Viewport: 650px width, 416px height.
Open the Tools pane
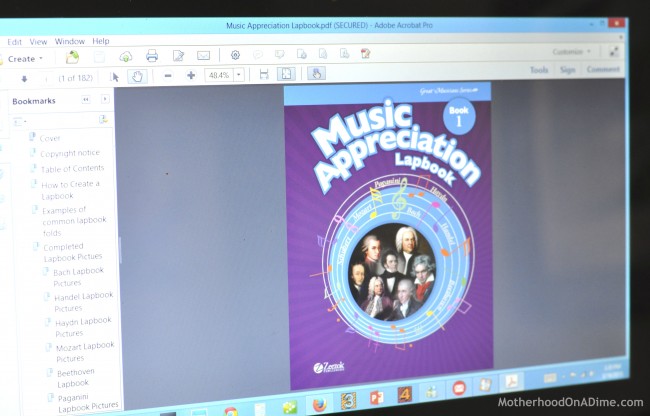[539, 70]
